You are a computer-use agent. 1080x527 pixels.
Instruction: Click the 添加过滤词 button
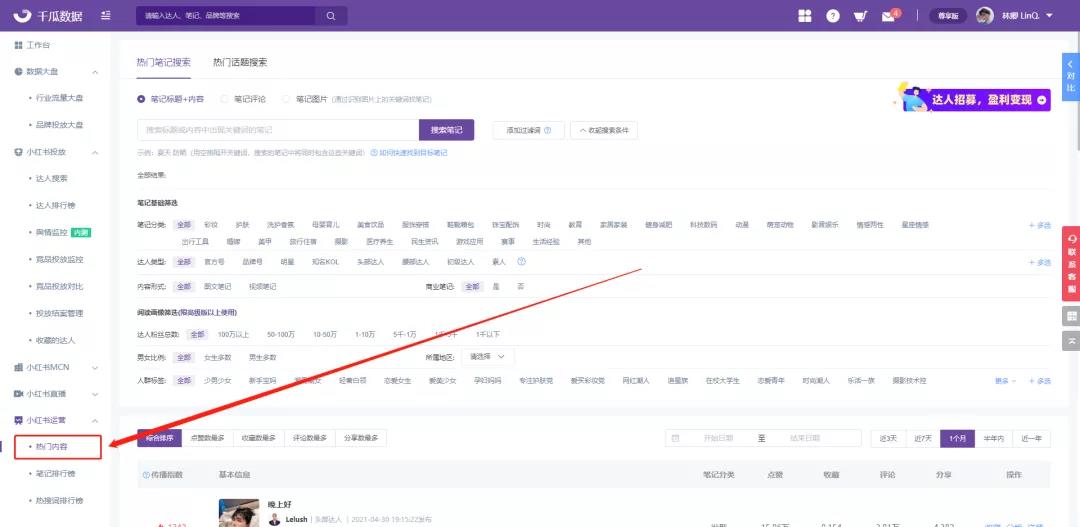pos(524,130)
